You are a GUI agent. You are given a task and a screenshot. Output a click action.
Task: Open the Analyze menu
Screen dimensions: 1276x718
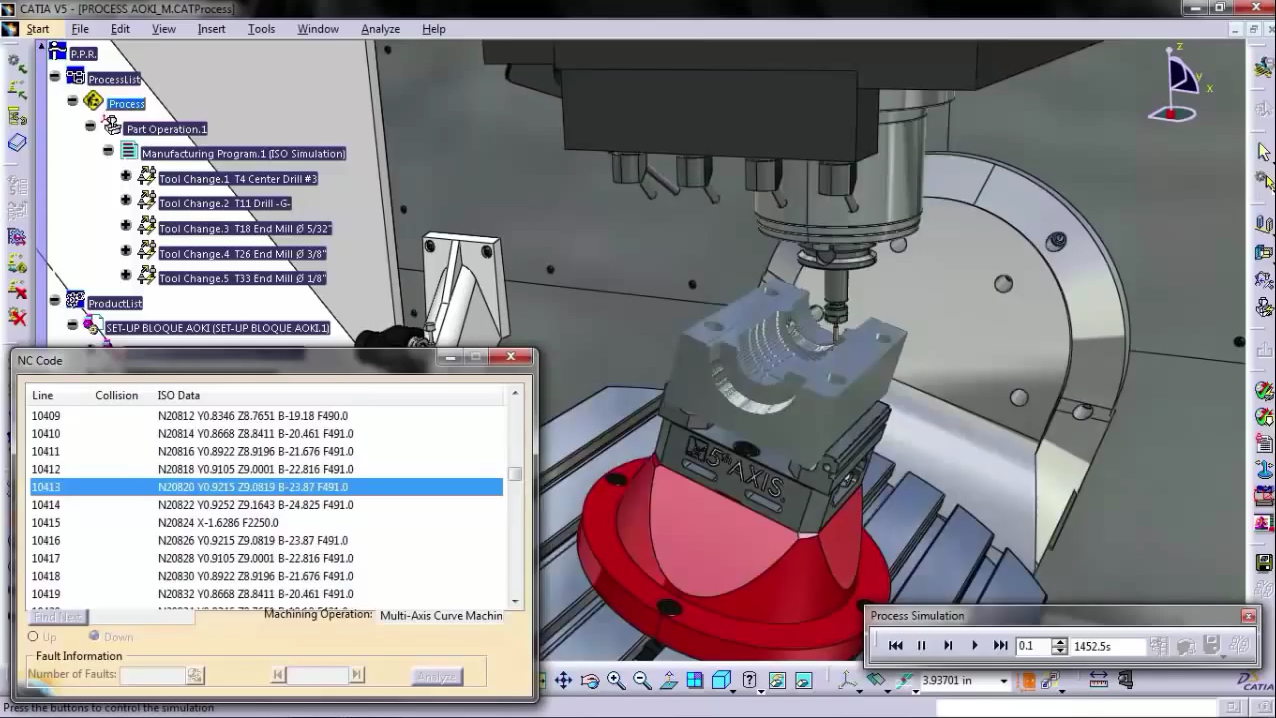click(x=380, y=29)
